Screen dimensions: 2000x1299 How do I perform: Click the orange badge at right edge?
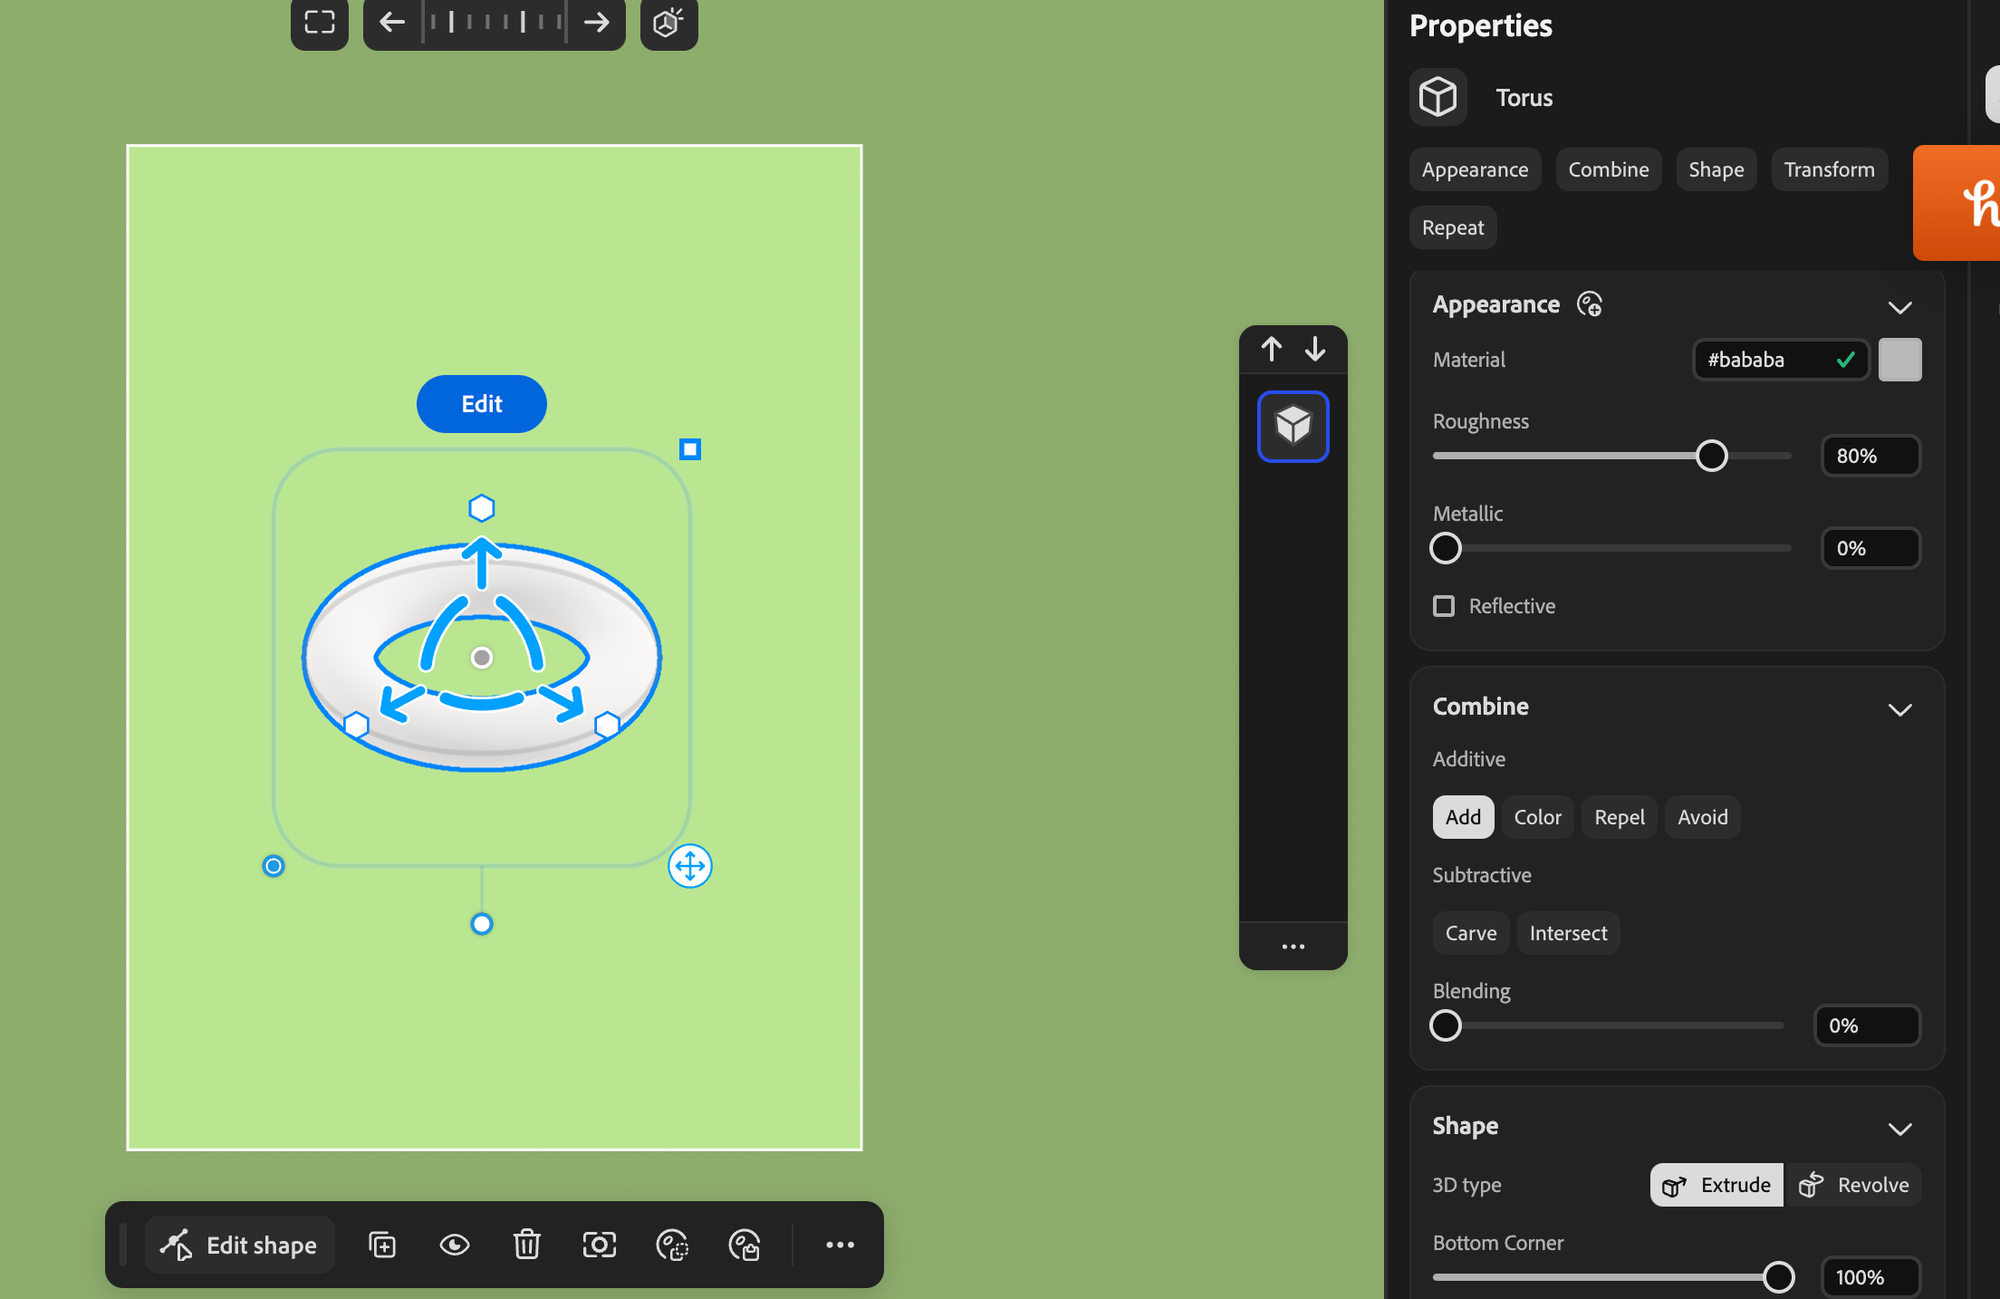pyautogui.click(x=1956, y=203)
